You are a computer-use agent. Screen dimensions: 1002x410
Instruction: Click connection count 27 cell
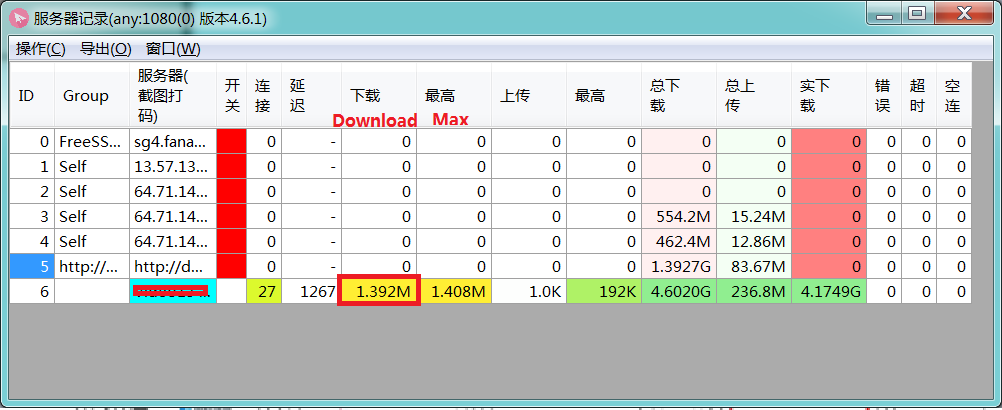click(x=263, y=291)
